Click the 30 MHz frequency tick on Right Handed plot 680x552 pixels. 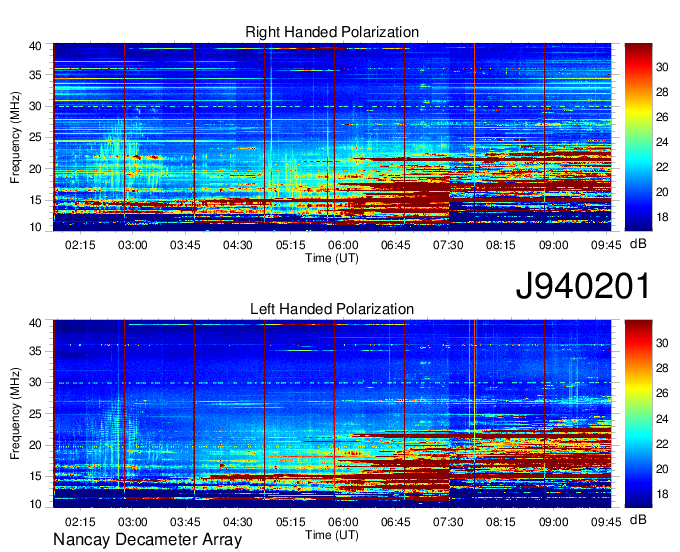35,106
